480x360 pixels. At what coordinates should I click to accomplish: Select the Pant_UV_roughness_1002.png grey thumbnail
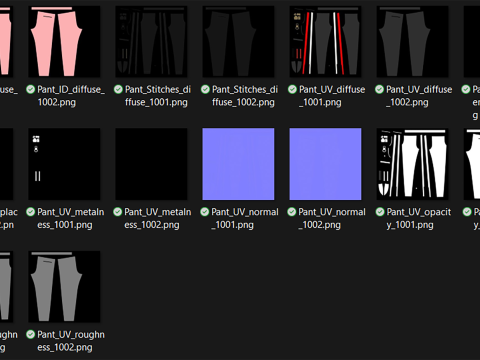[x=64, y=287]
